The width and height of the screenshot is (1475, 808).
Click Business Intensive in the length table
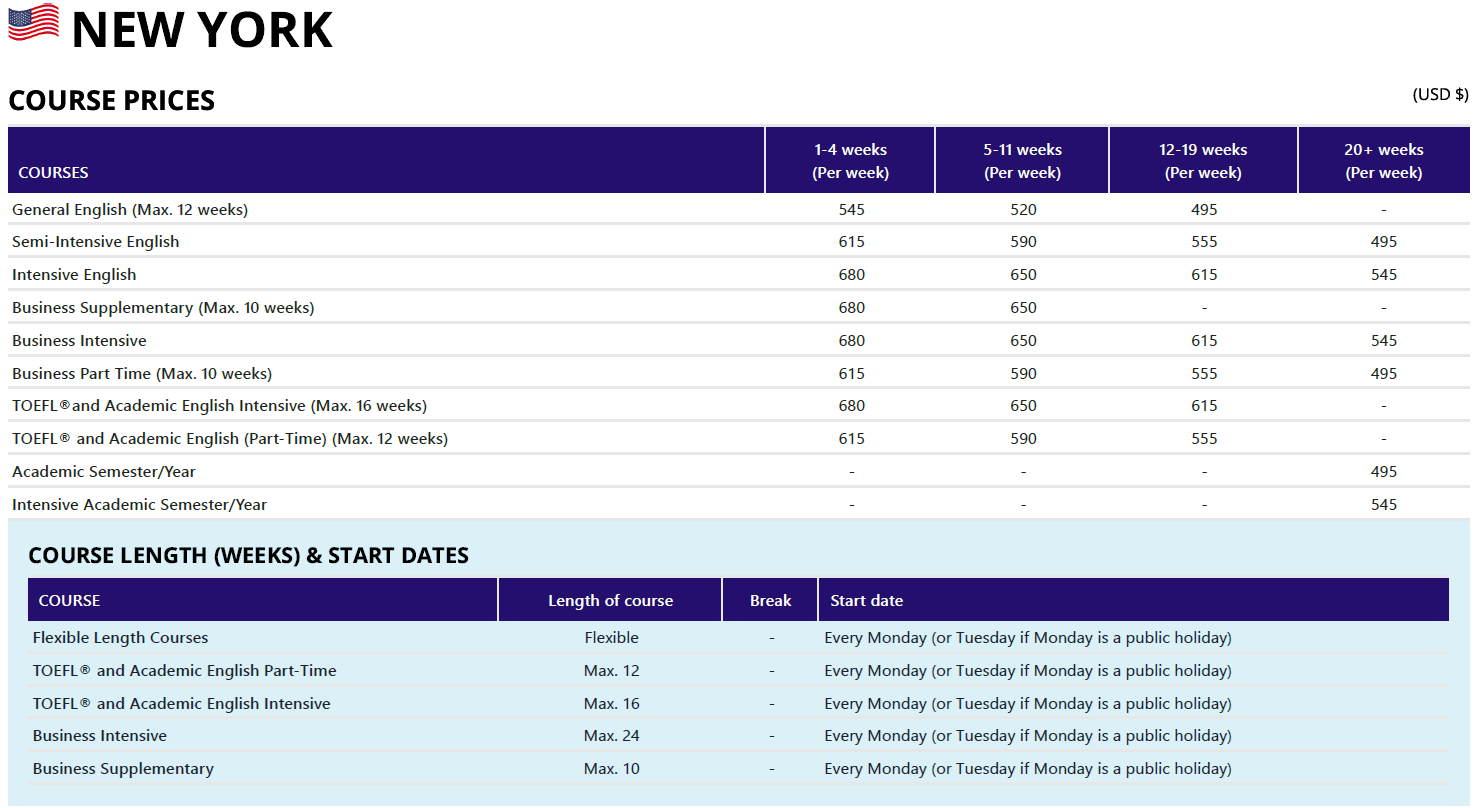tap(99, 735)
